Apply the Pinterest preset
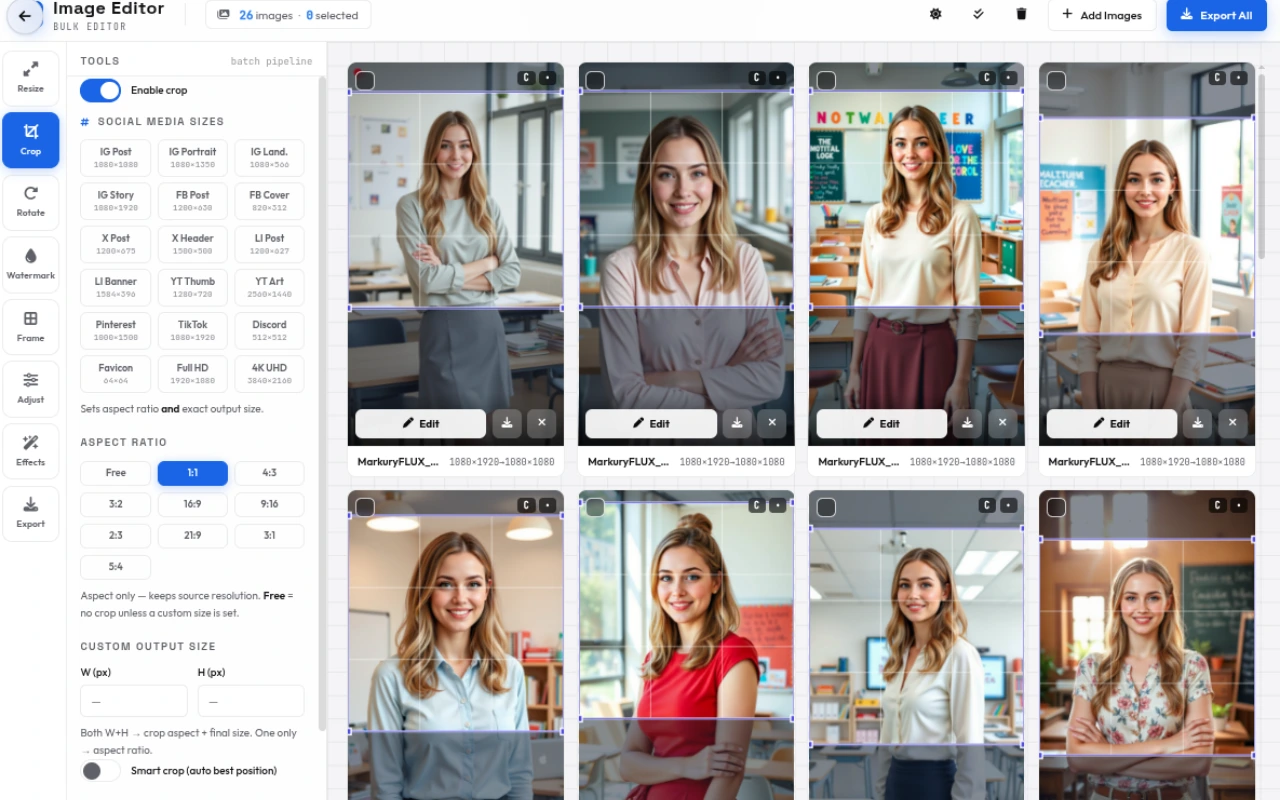The image size is (1280, 800). [116, 330]
